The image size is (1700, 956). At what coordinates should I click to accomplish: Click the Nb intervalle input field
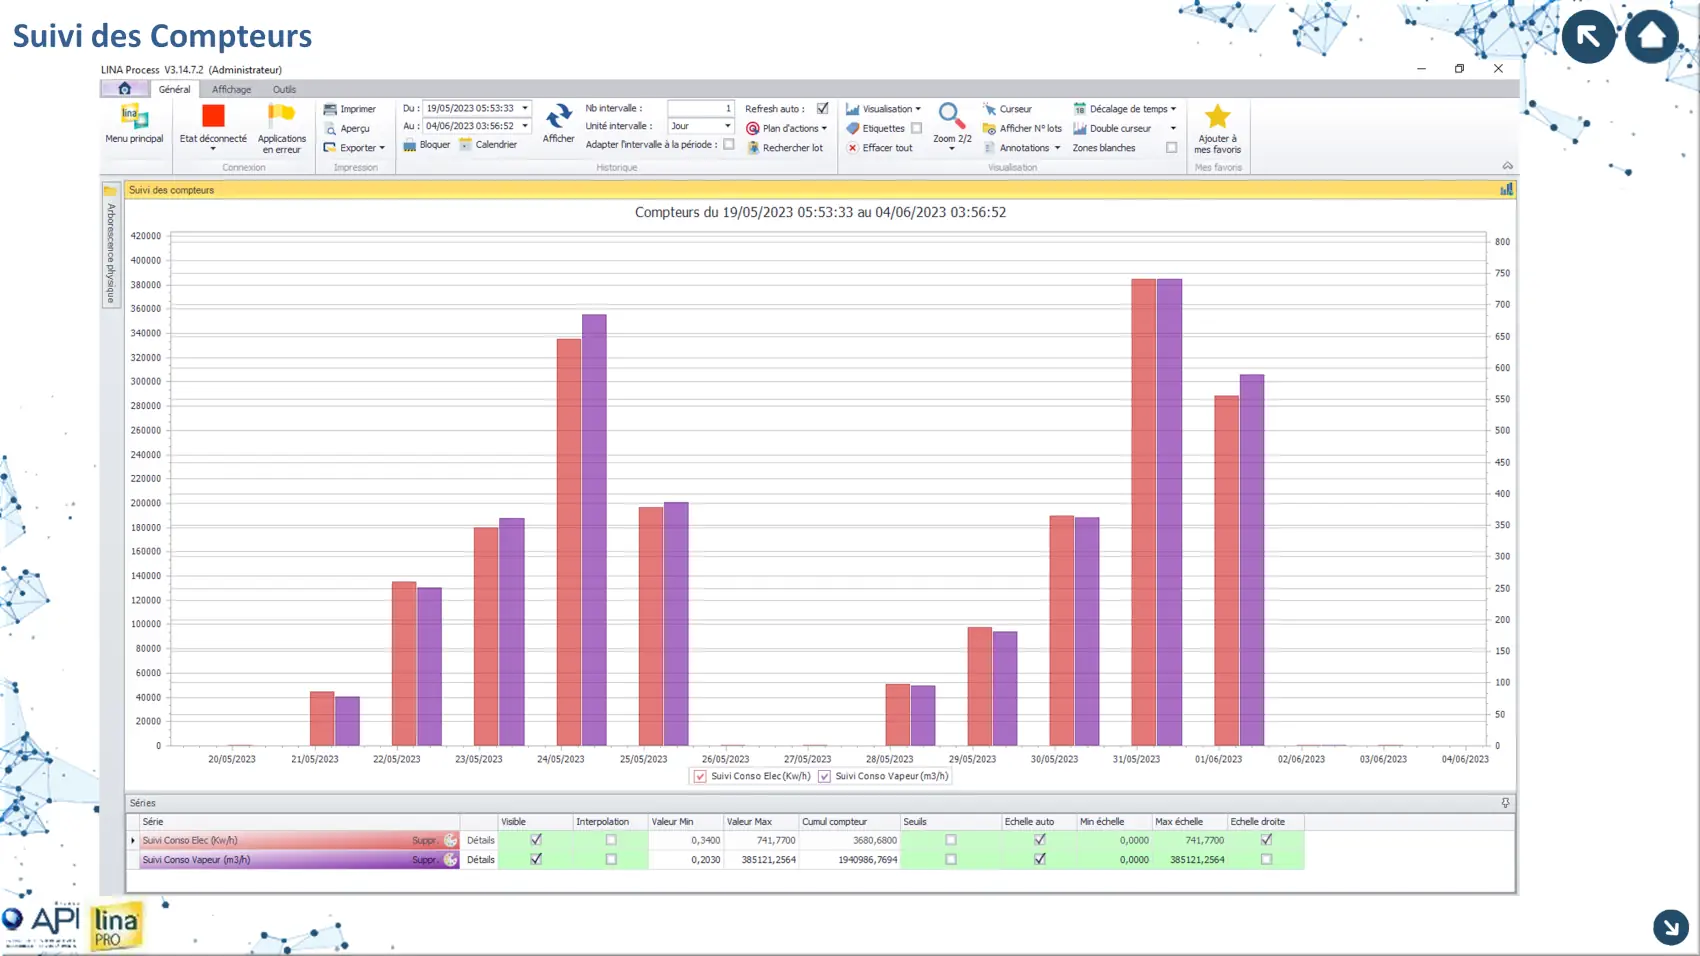[700, 108]
